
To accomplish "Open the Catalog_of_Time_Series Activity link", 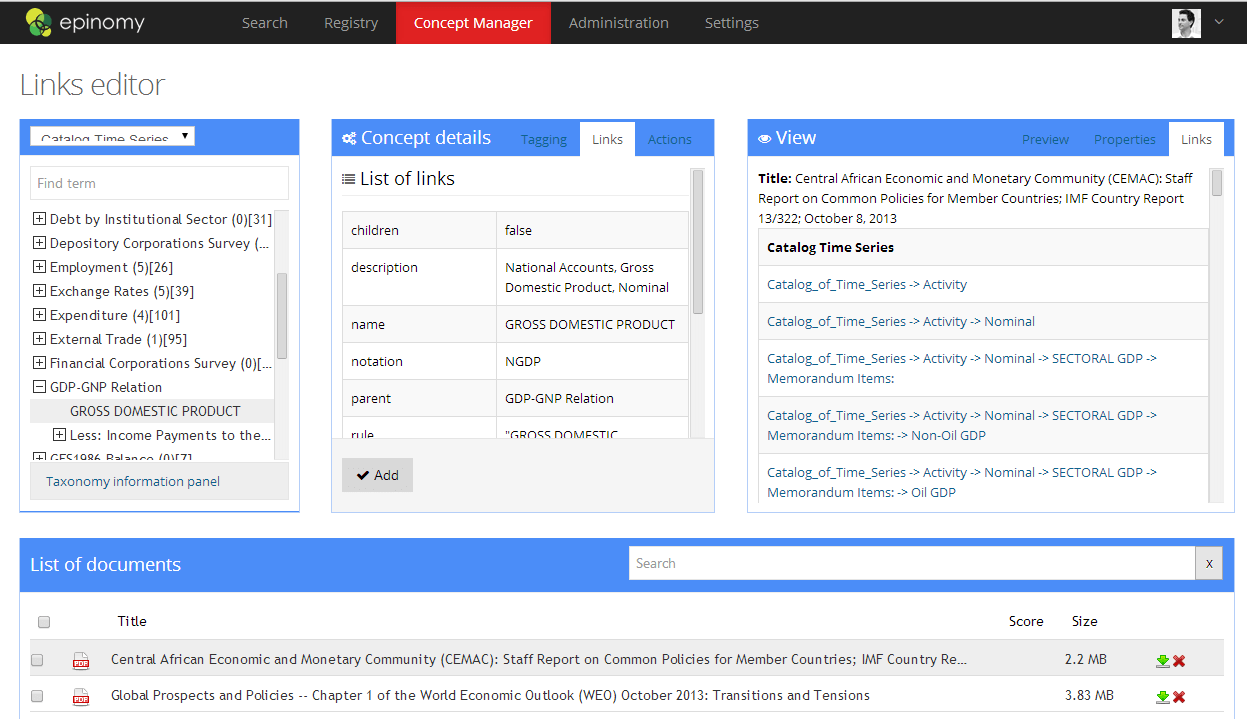I will coord(866,285).
